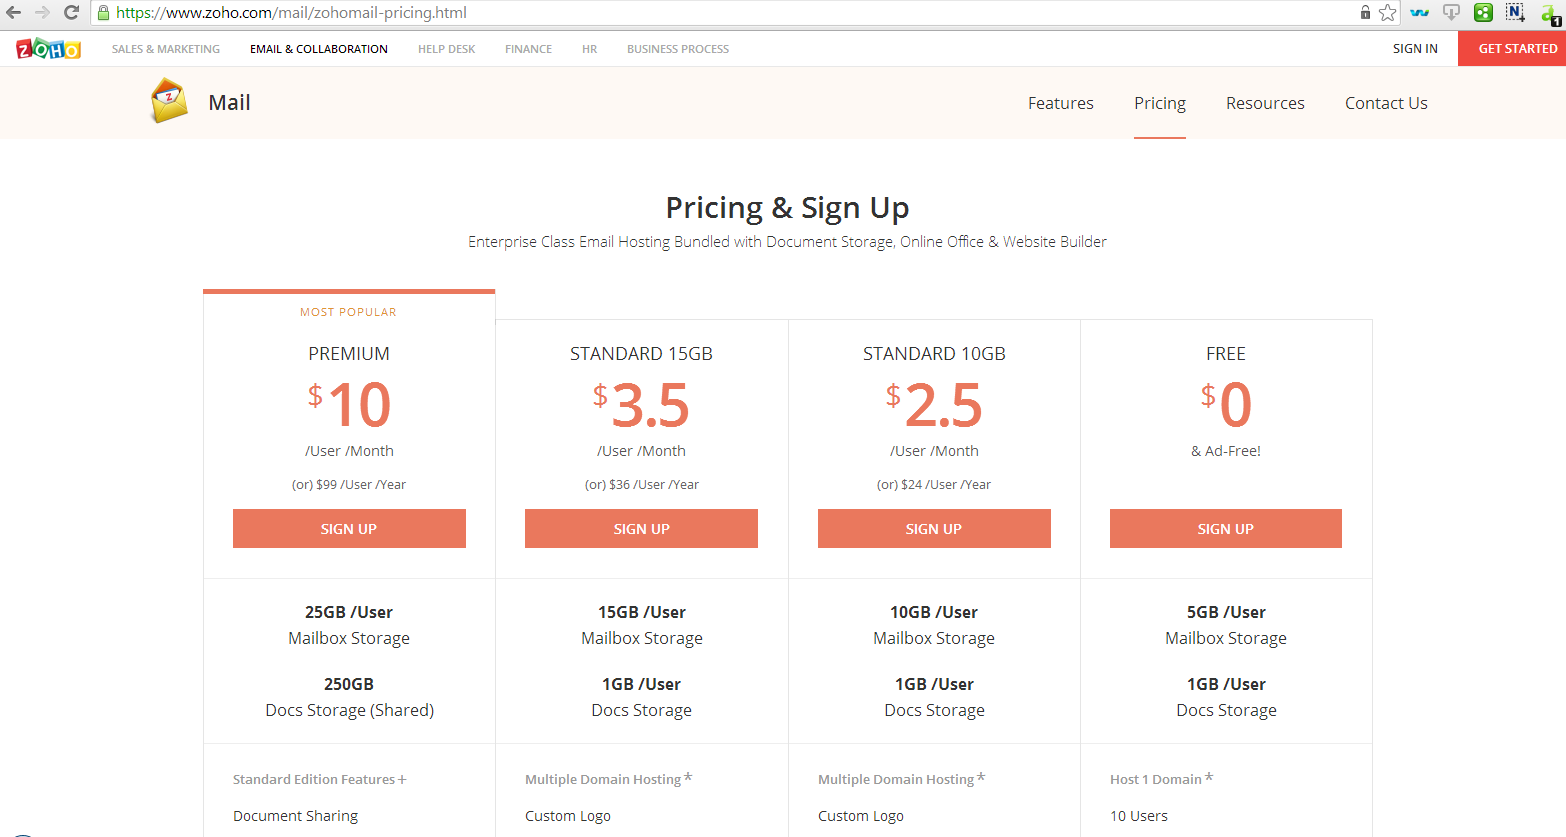This screenshot has width=1566, height=837.
Task: Open the Resources tab
Action: (x=1265, y=103)
